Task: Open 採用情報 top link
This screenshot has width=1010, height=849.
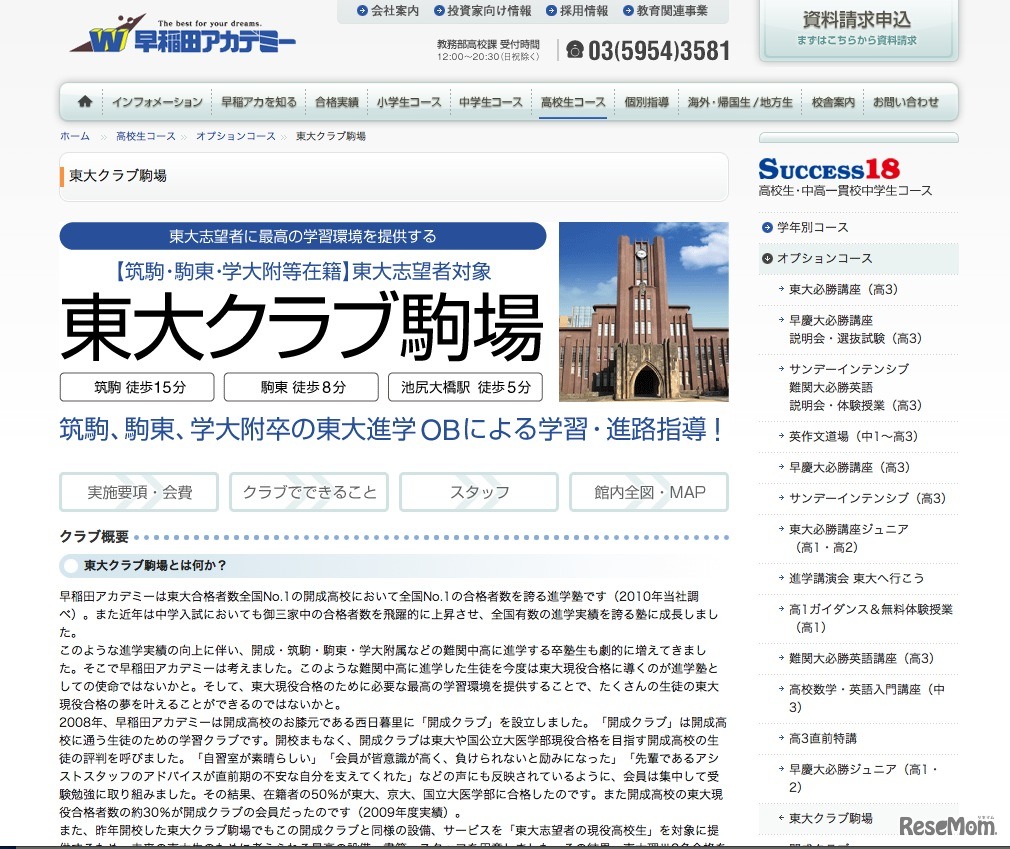Action: (x=584, y=10)
